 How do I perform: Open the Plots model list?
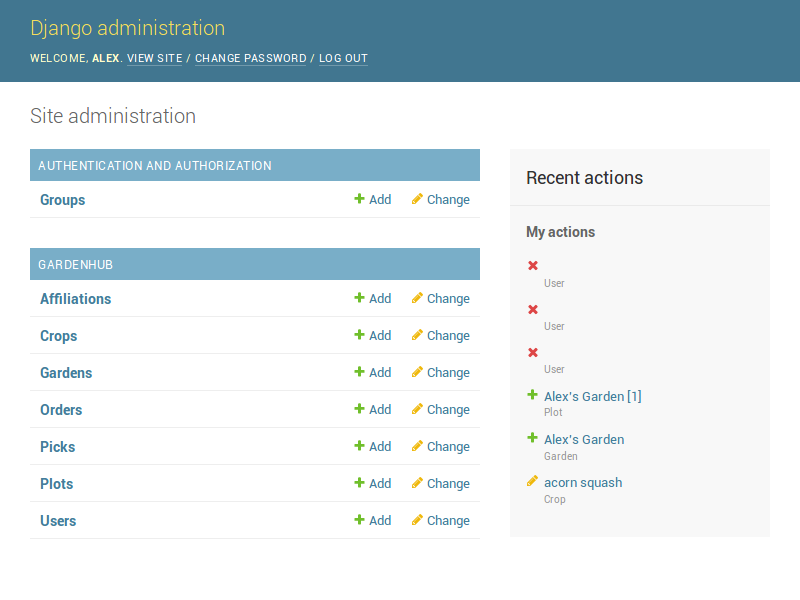pyautogui.click(x=57, y=484)
